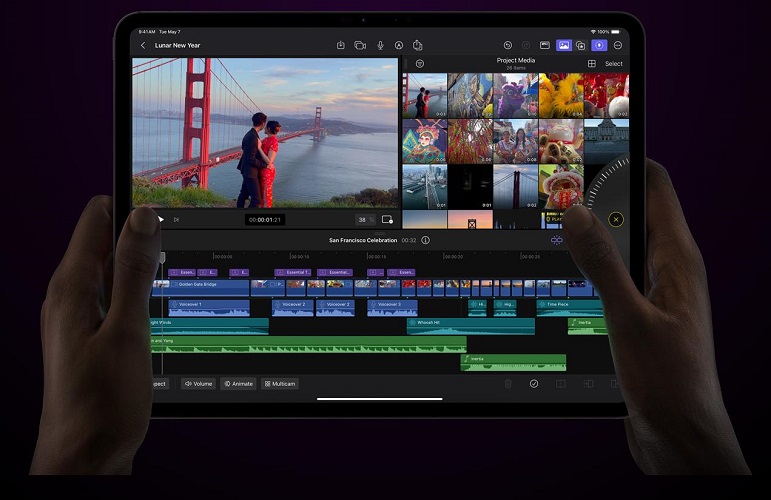The height and width of the screenshot is (500, 771).
Task: Select the lucky cat figurine thumbnail
Action: click(561, 141)
